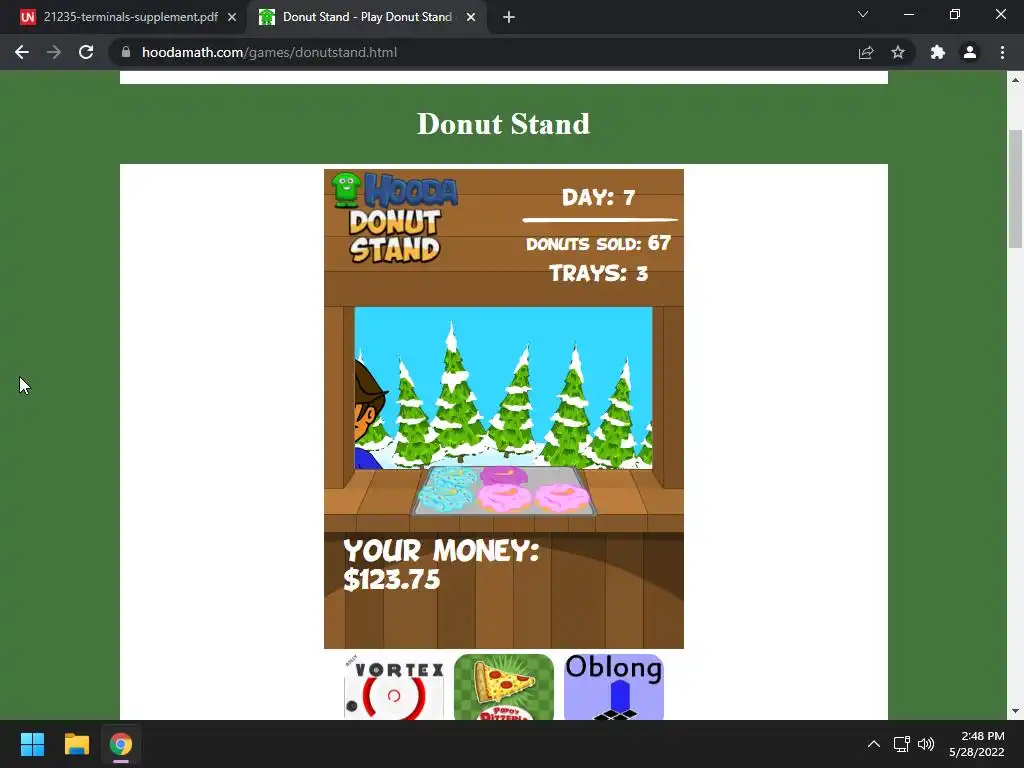
Task: Click the page vertical scrollbar thumb
Action: tap(1015, 189)
